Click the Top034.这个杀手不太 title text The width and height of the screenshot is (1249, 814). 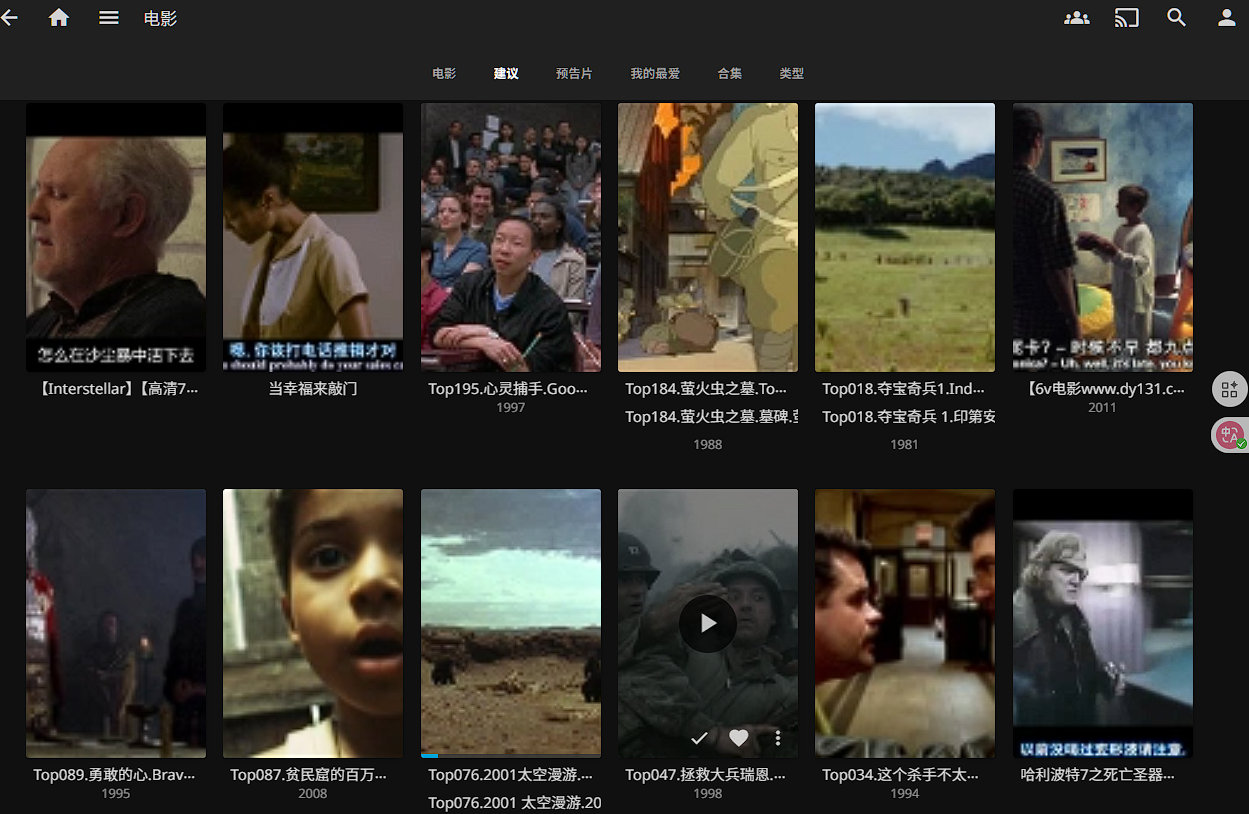pos(901,774)
